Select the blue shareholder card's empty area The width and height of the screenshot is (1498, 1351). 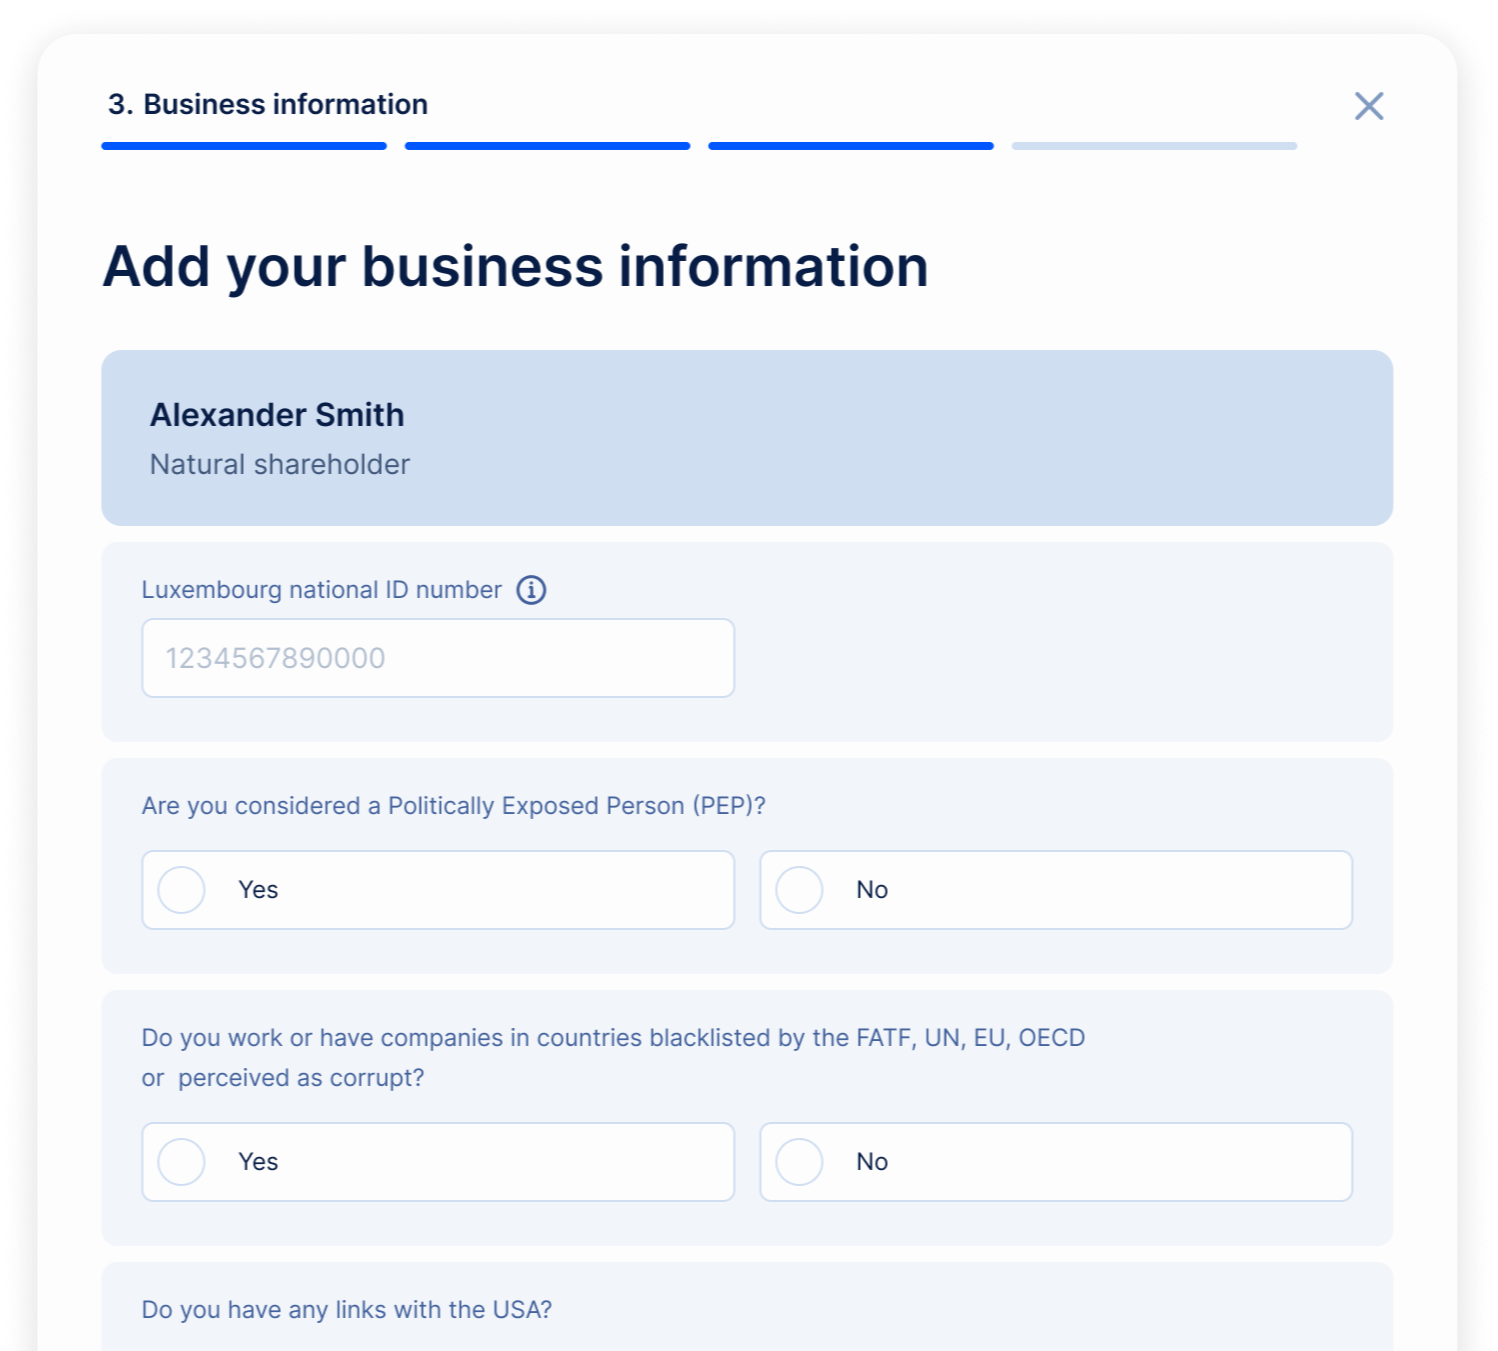900,438
